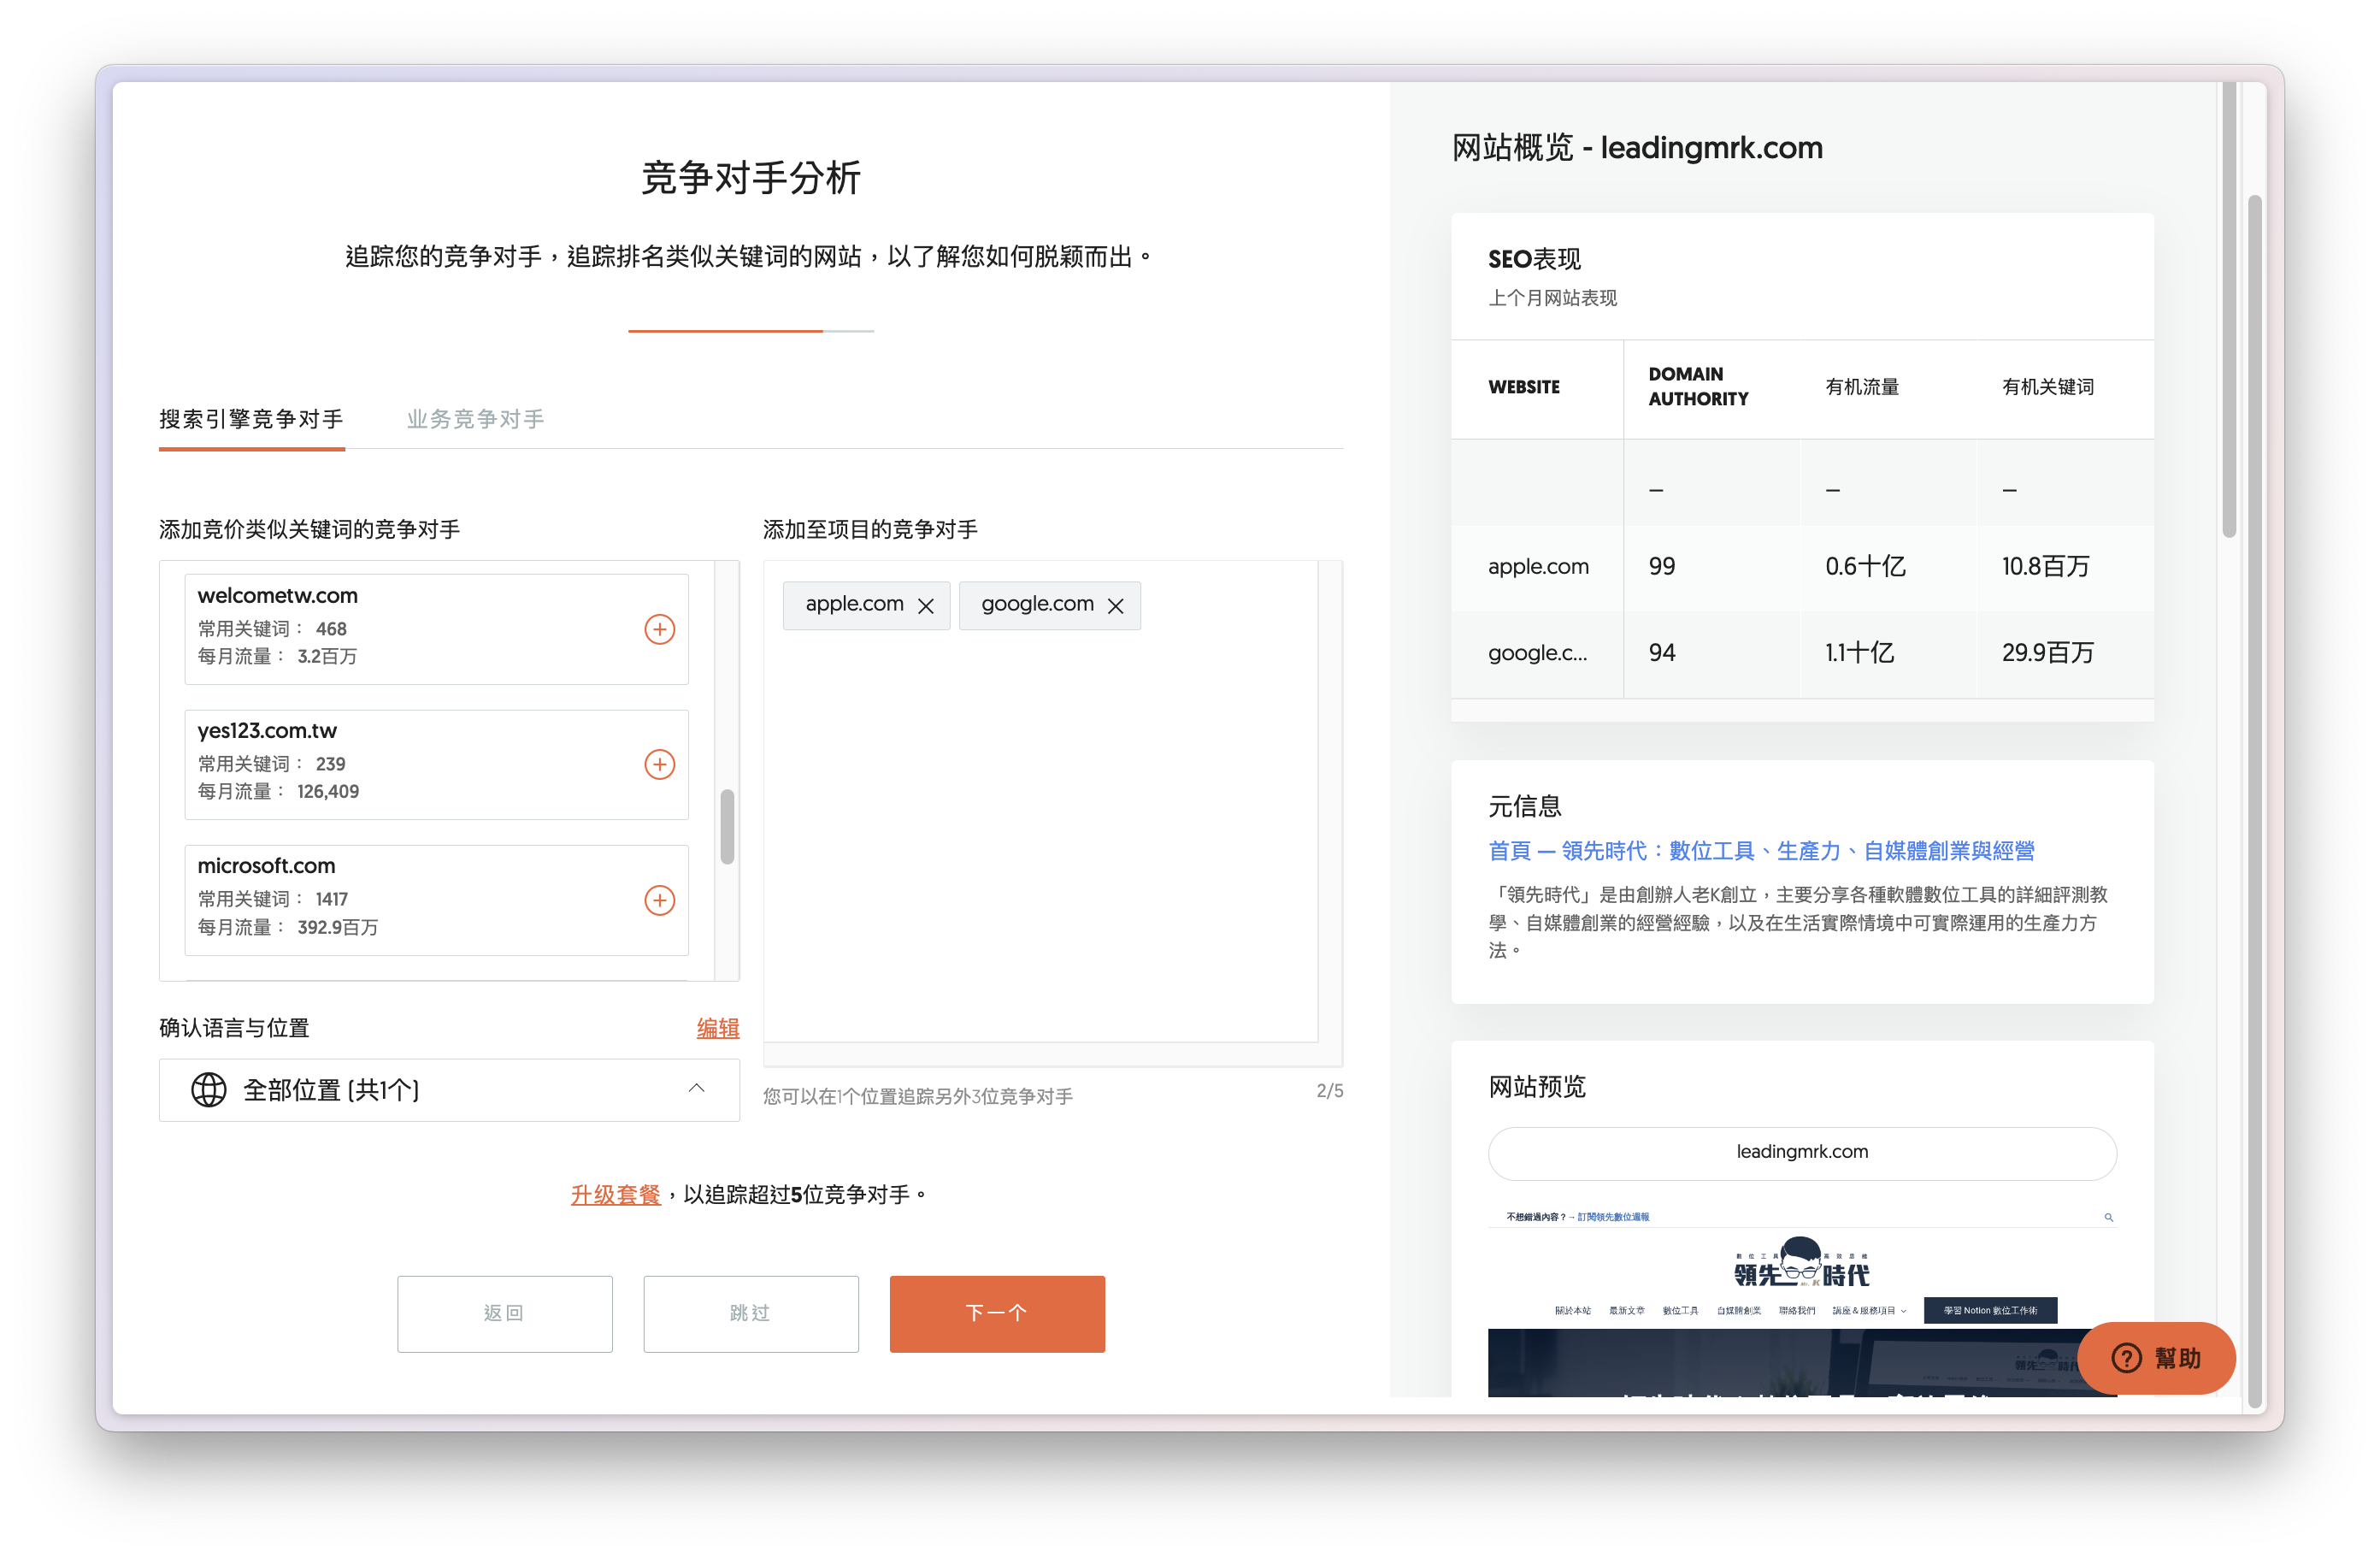This screenshot has height=1558, width=2380.
Task: Click the 元信息 section heading
Action: 1524,806
